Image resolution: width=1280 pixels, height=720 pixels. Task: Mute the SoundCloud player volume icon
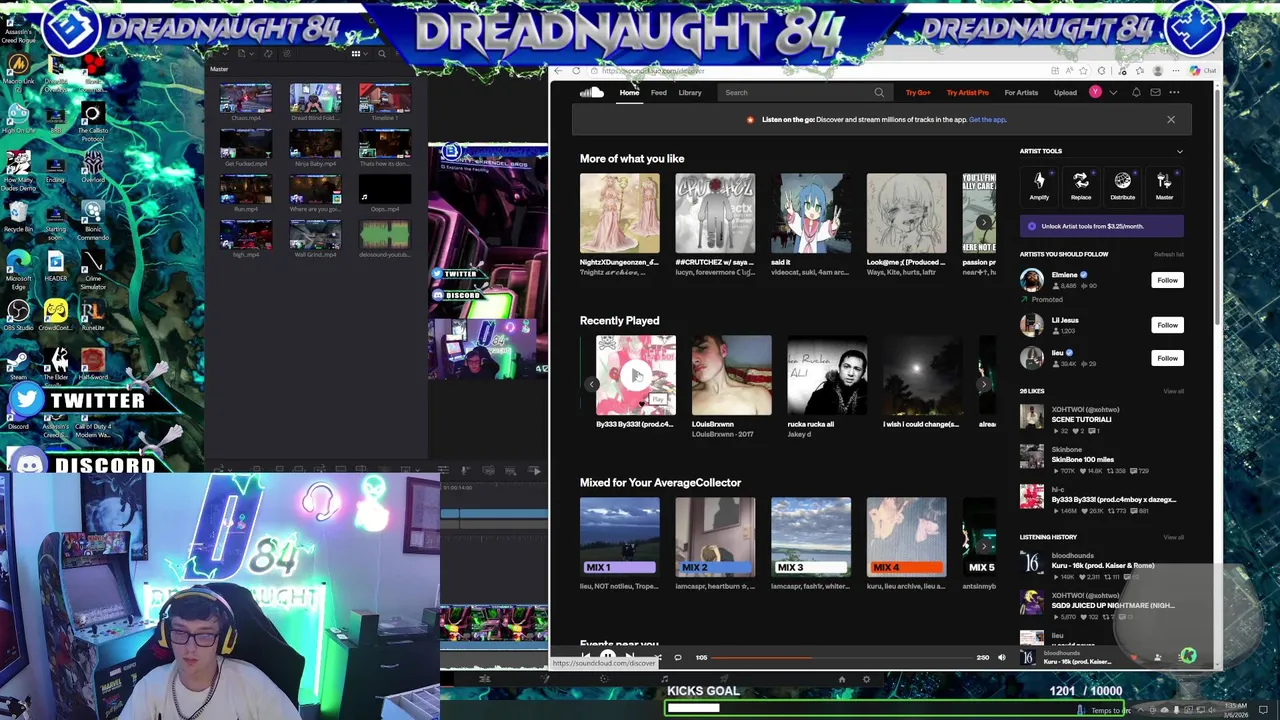tap(1001, 657)
